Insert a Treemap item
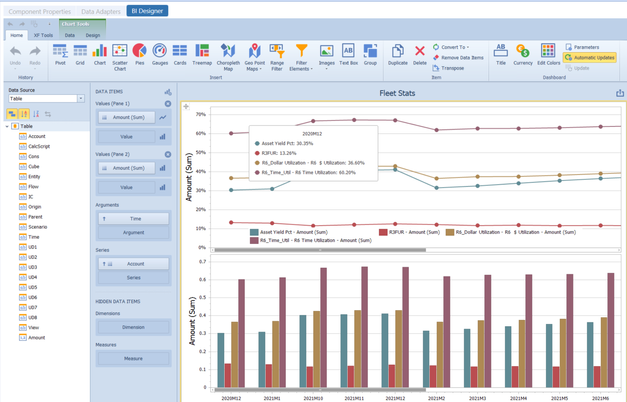This screenshot has height=402, width=627. [202, 55]
